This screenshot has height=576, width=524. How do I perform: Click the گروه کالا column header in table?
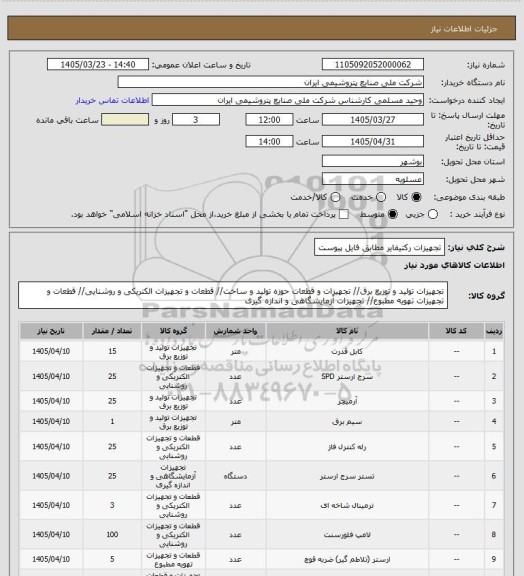click(x=173, y=331)
